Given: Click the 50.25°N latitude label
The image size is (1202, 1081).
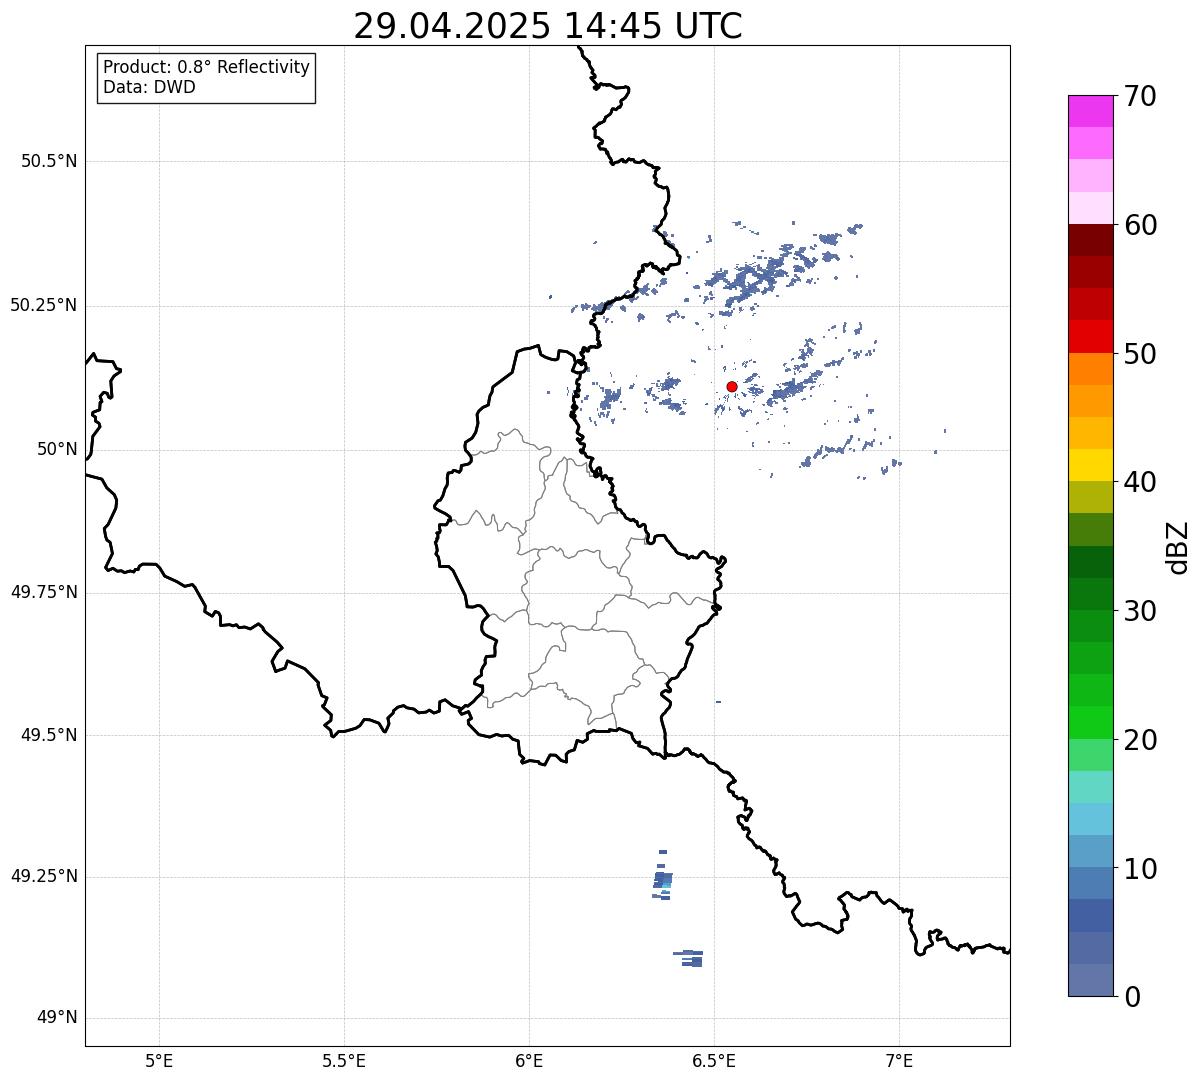Looking at the screenshot, I should (43, 305).
